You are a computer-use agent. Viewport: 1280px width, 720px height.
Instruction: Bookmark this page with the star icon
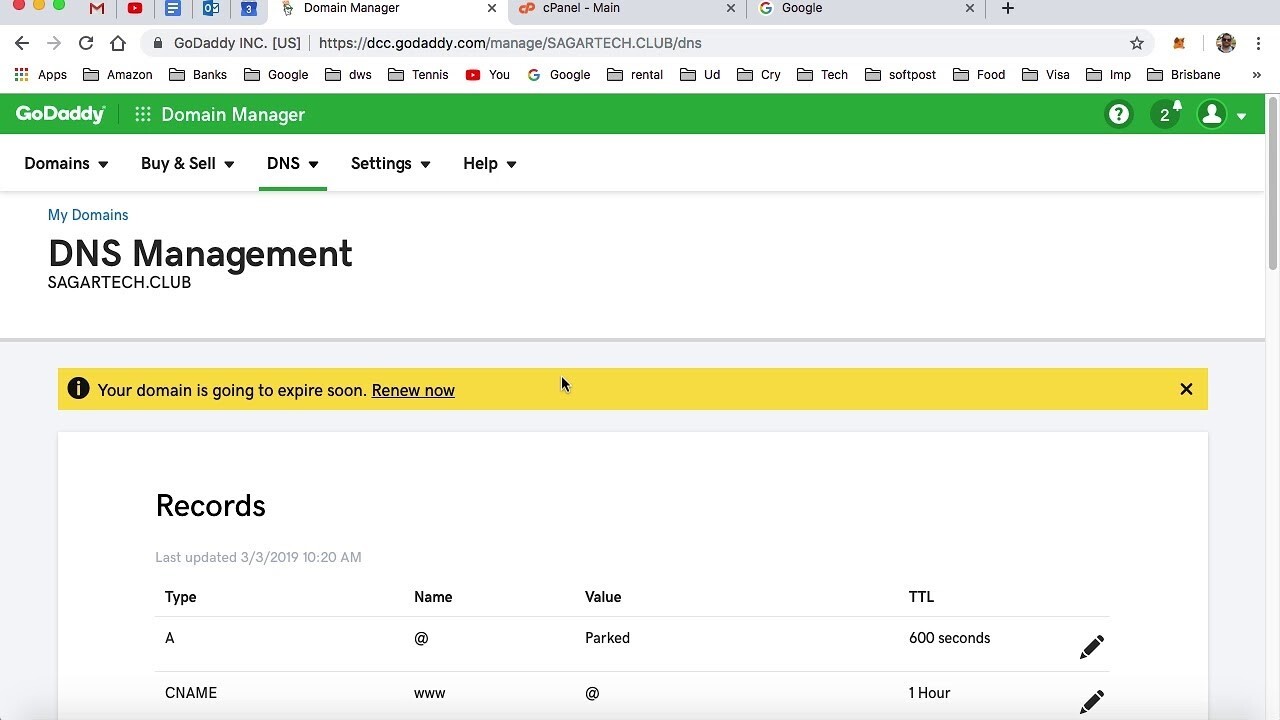1136,43
